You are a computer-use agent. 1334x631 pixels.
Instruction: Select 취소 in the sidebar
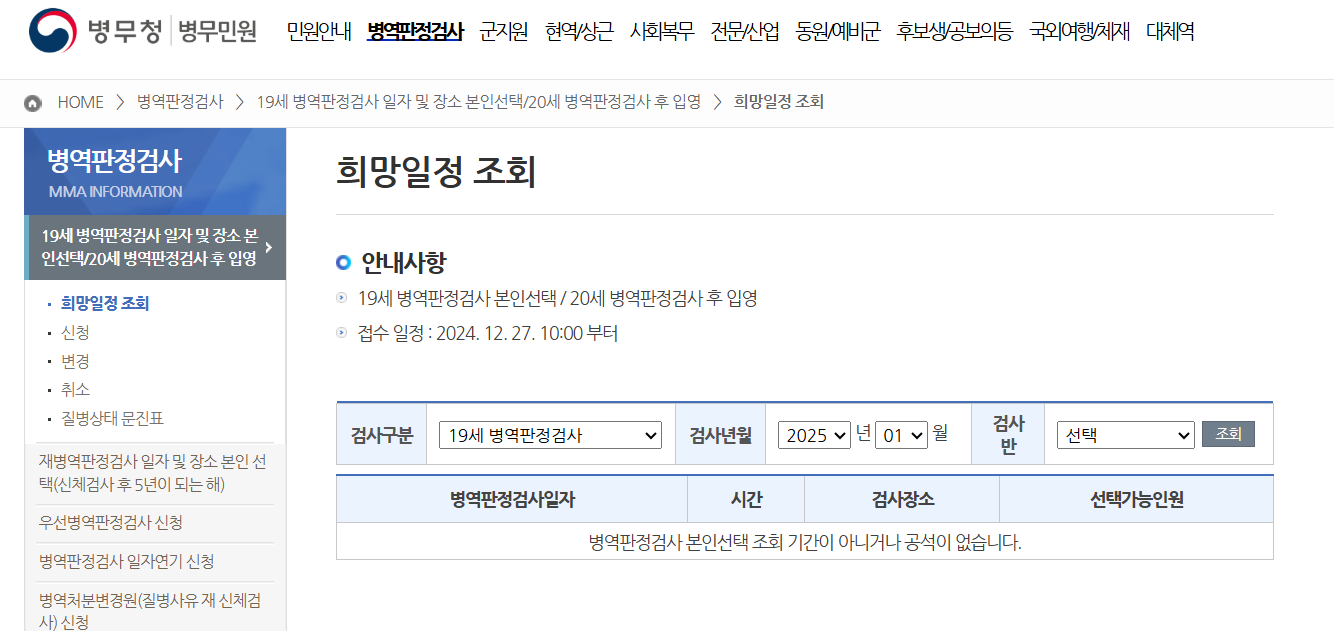coord(75,389)
